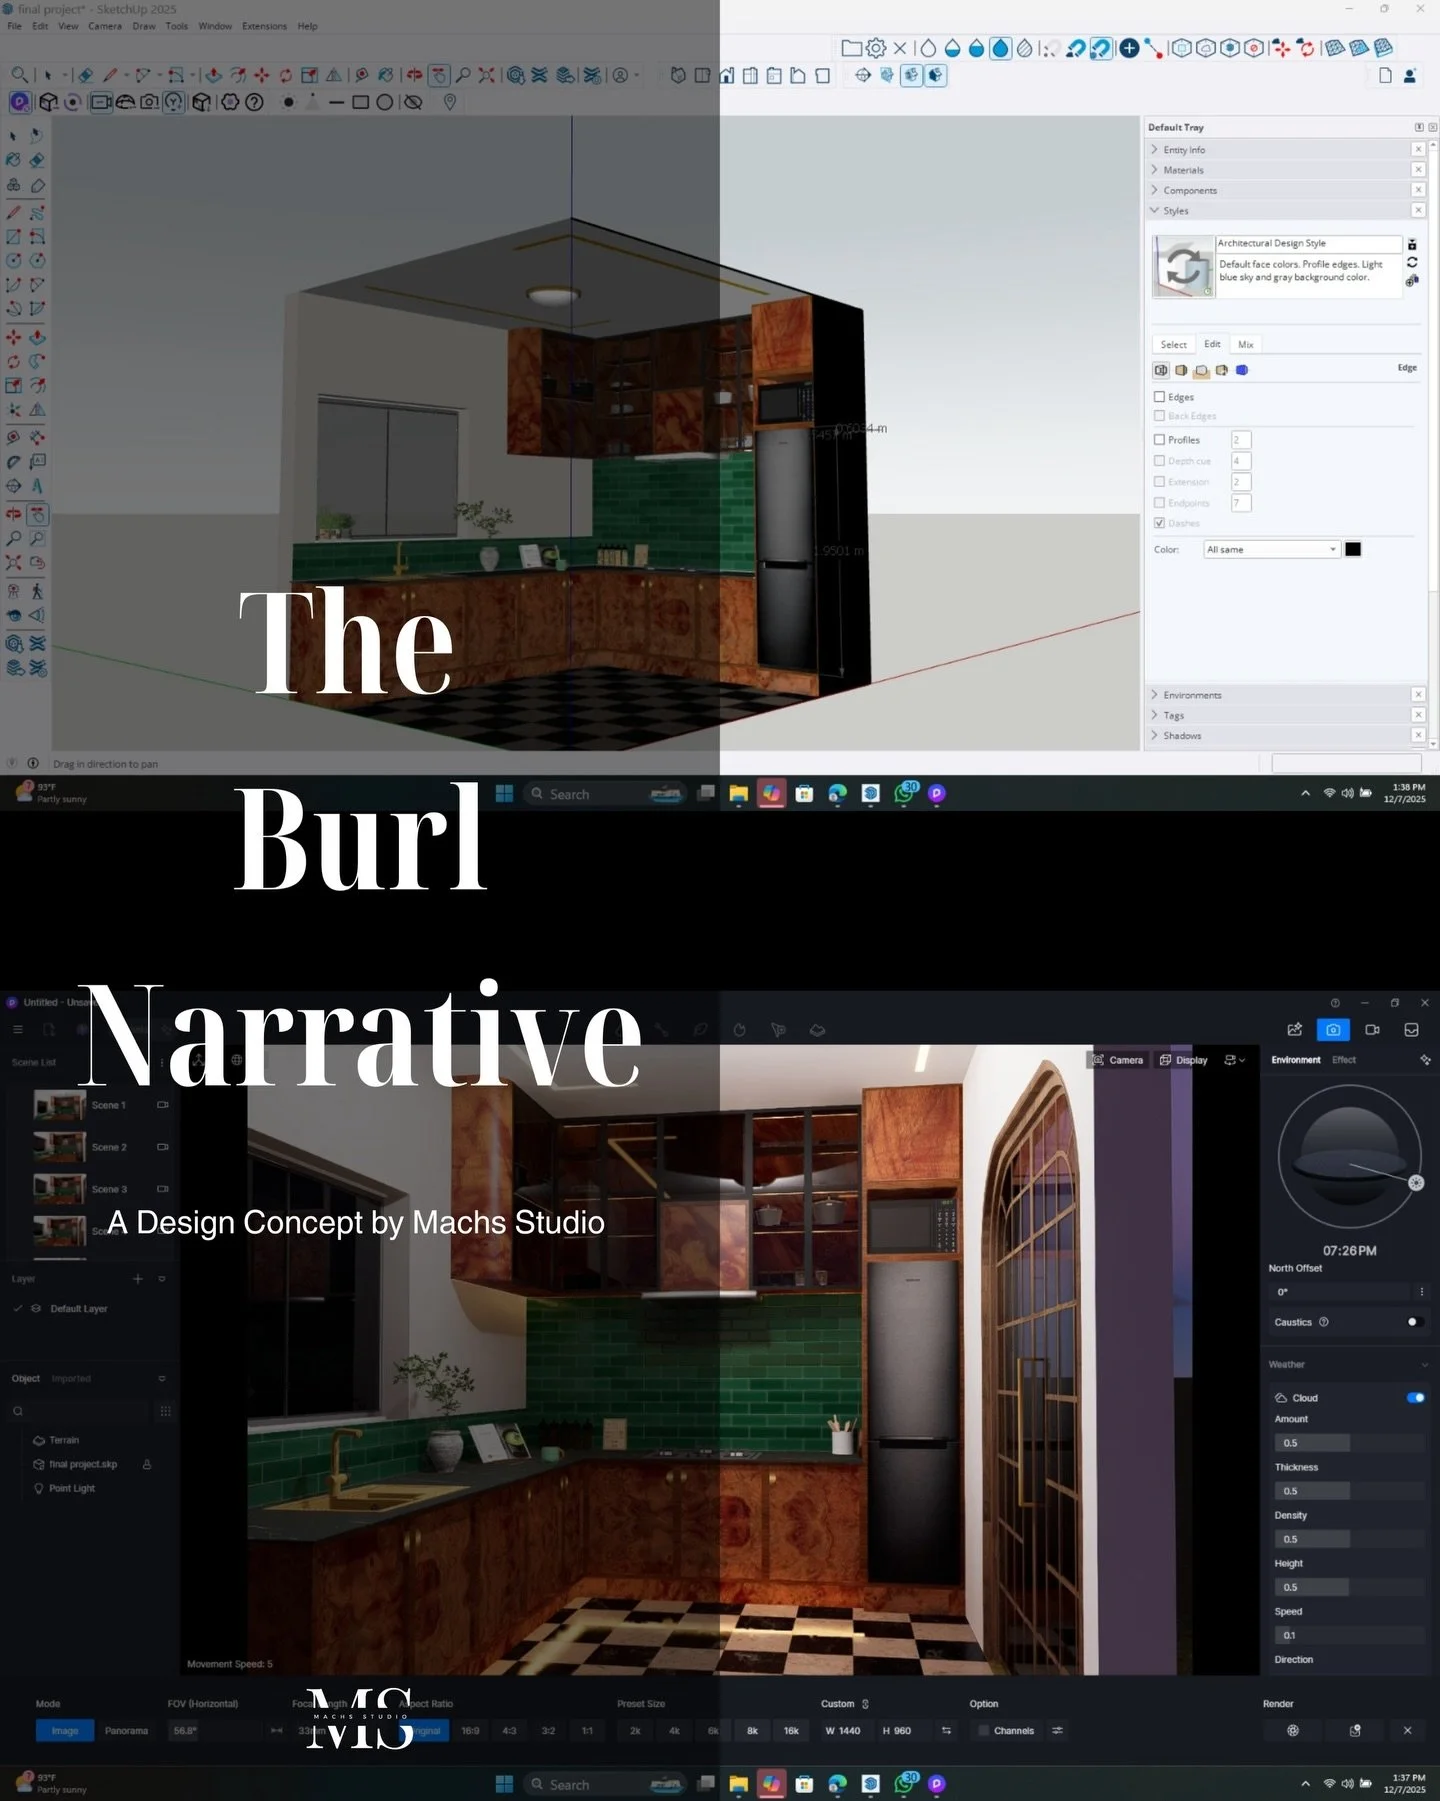Click the add layer plus icon
1440x1801 pixels.
[138, 1279]
